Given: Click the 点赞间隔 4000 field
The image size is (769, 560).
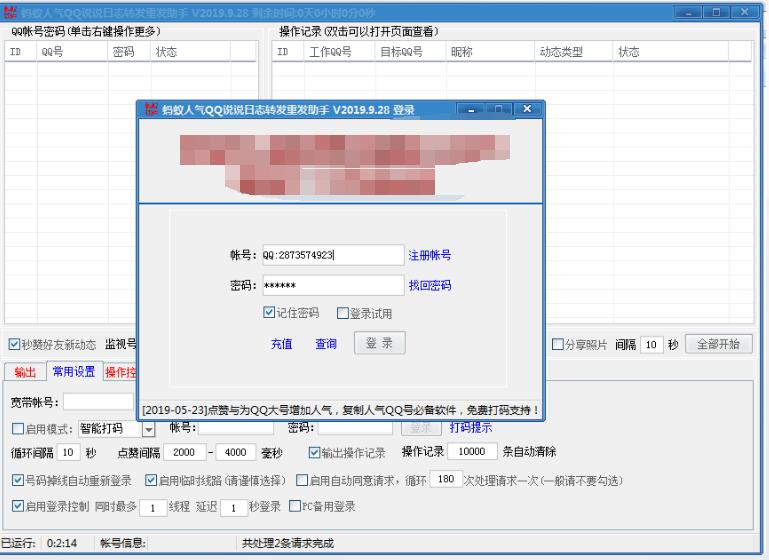Looking at the screenshot, I should coord(236,452).
